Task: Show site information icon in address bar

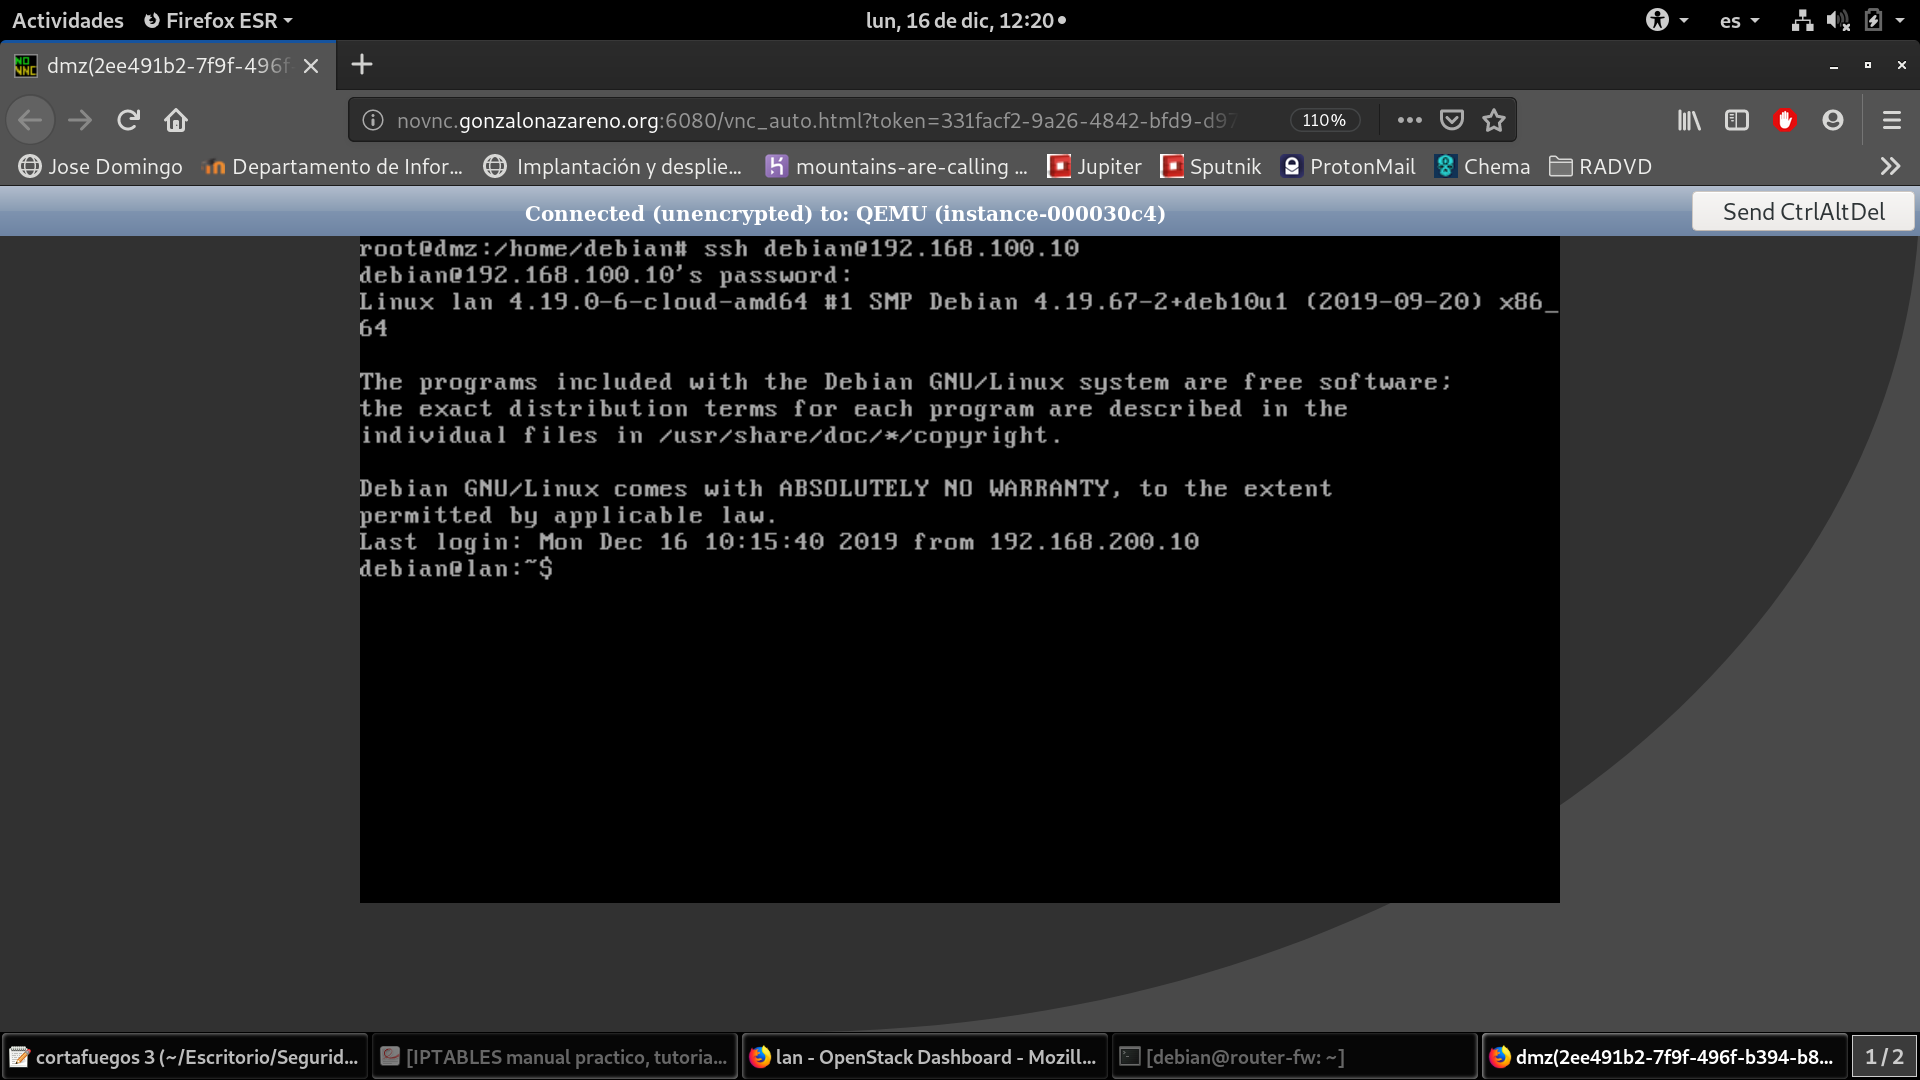Action: (x=373, y=120)
